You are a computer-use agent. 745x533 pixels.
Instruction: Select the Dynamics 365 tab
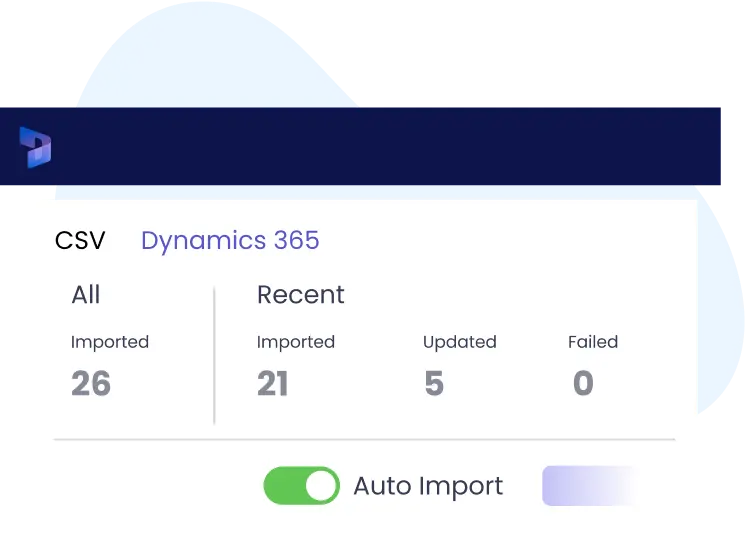click(230, 241)
